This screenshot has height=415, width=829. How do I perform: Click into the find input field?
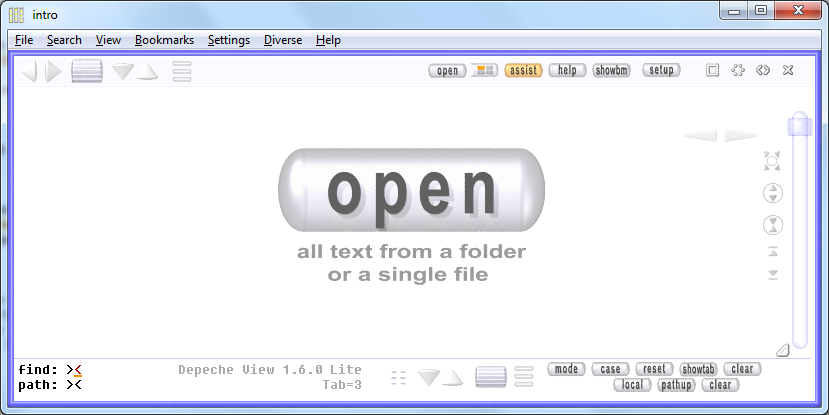[120, 370]
